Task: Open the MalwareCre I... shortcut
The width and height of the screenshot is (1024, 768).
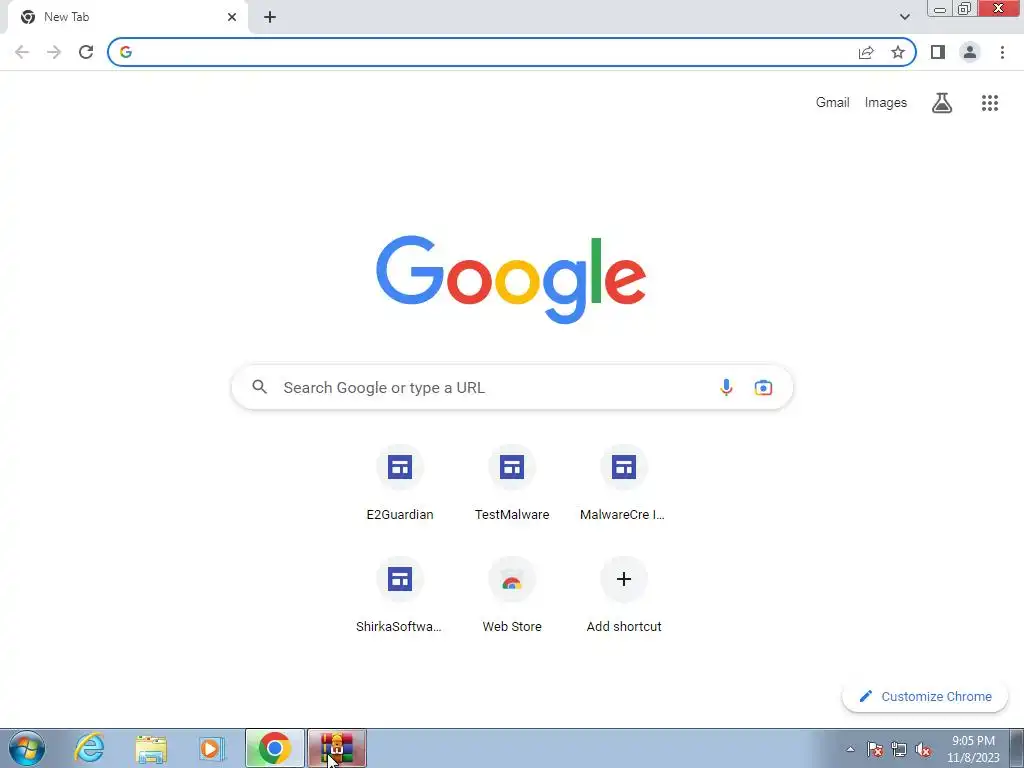Action: 624,483
